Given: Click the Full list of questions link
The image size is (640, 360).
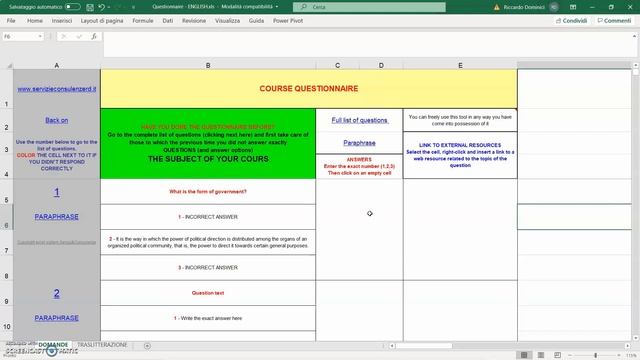Looking at the screenshot, I should (x=359, y=120).
